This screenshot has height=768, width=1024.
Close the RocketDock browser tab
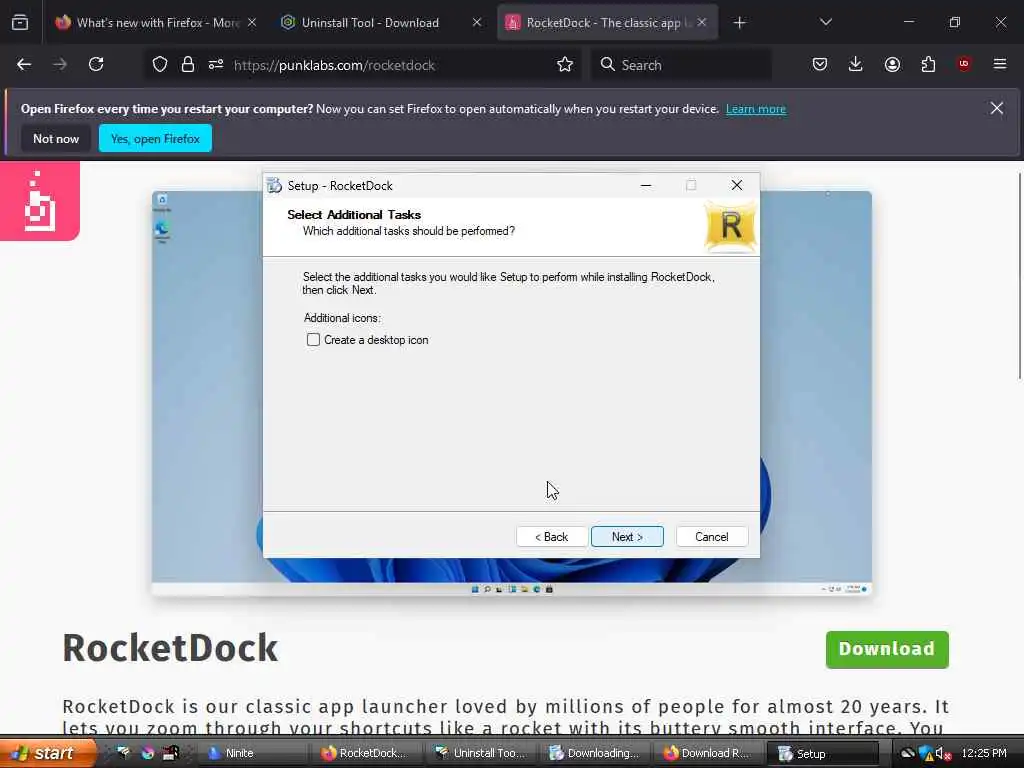click(701, 23)
